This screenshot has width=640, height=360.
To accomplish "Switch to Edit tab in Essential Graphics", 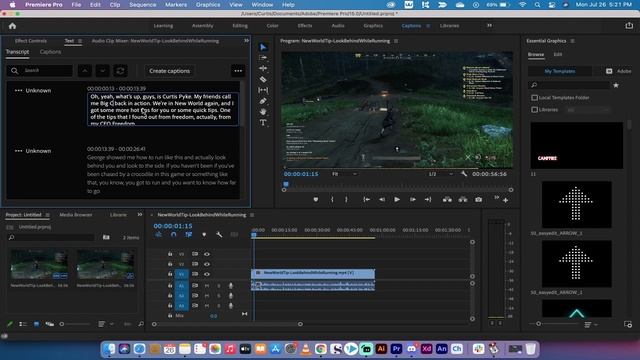I will point(558,54).
